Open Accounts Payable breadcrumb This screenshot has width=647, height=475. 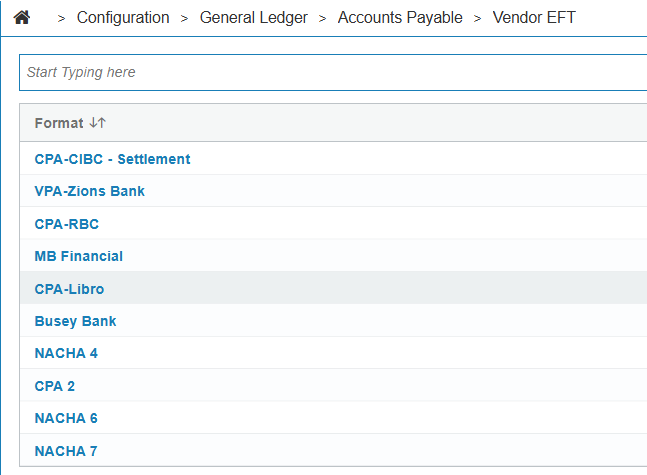click(400, 17)
